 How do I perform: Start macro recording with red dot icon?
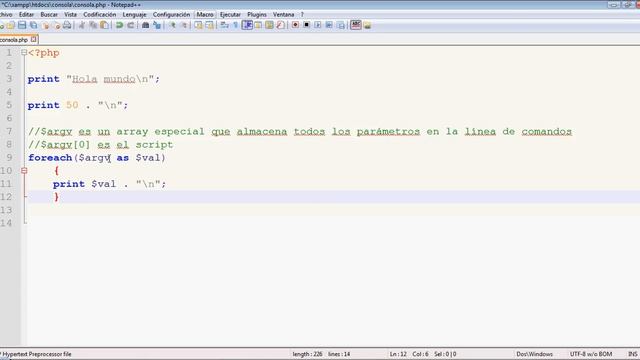295,25
